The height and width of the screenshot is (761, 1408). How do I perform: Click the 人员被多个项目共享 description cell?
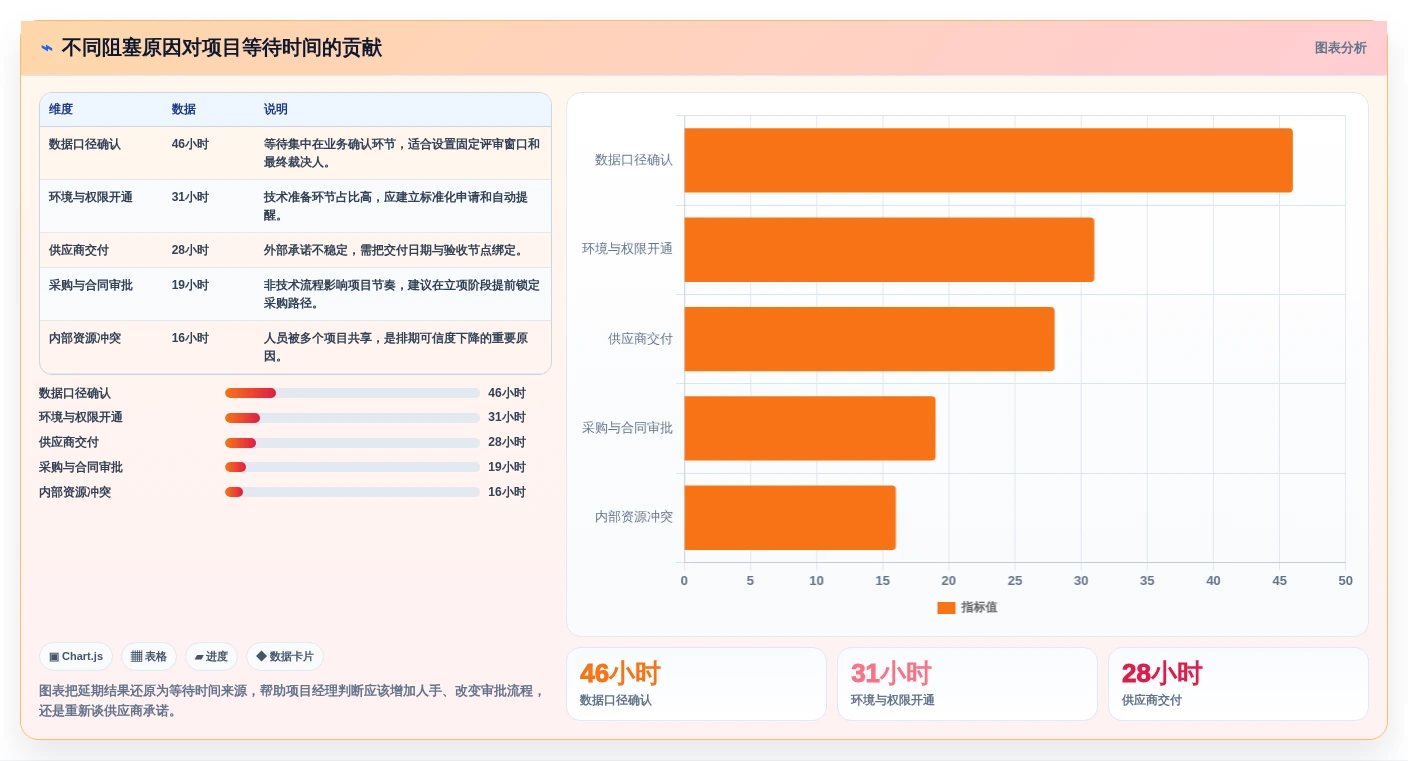coord(402,347)
